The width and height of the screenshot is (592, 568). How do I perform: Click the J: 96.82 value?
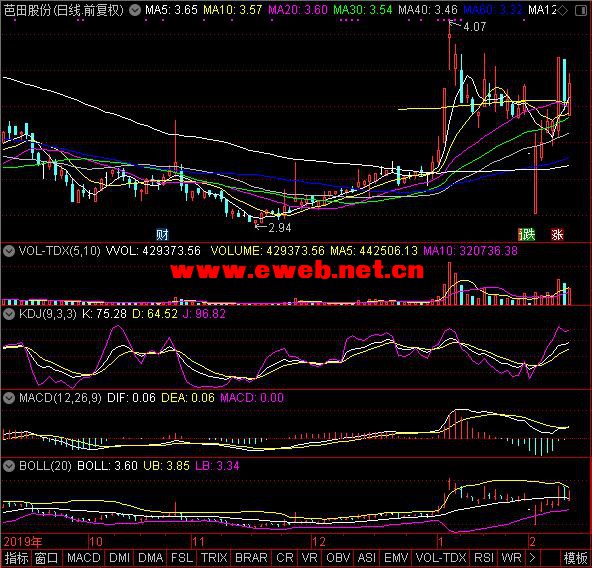point(204,314)
